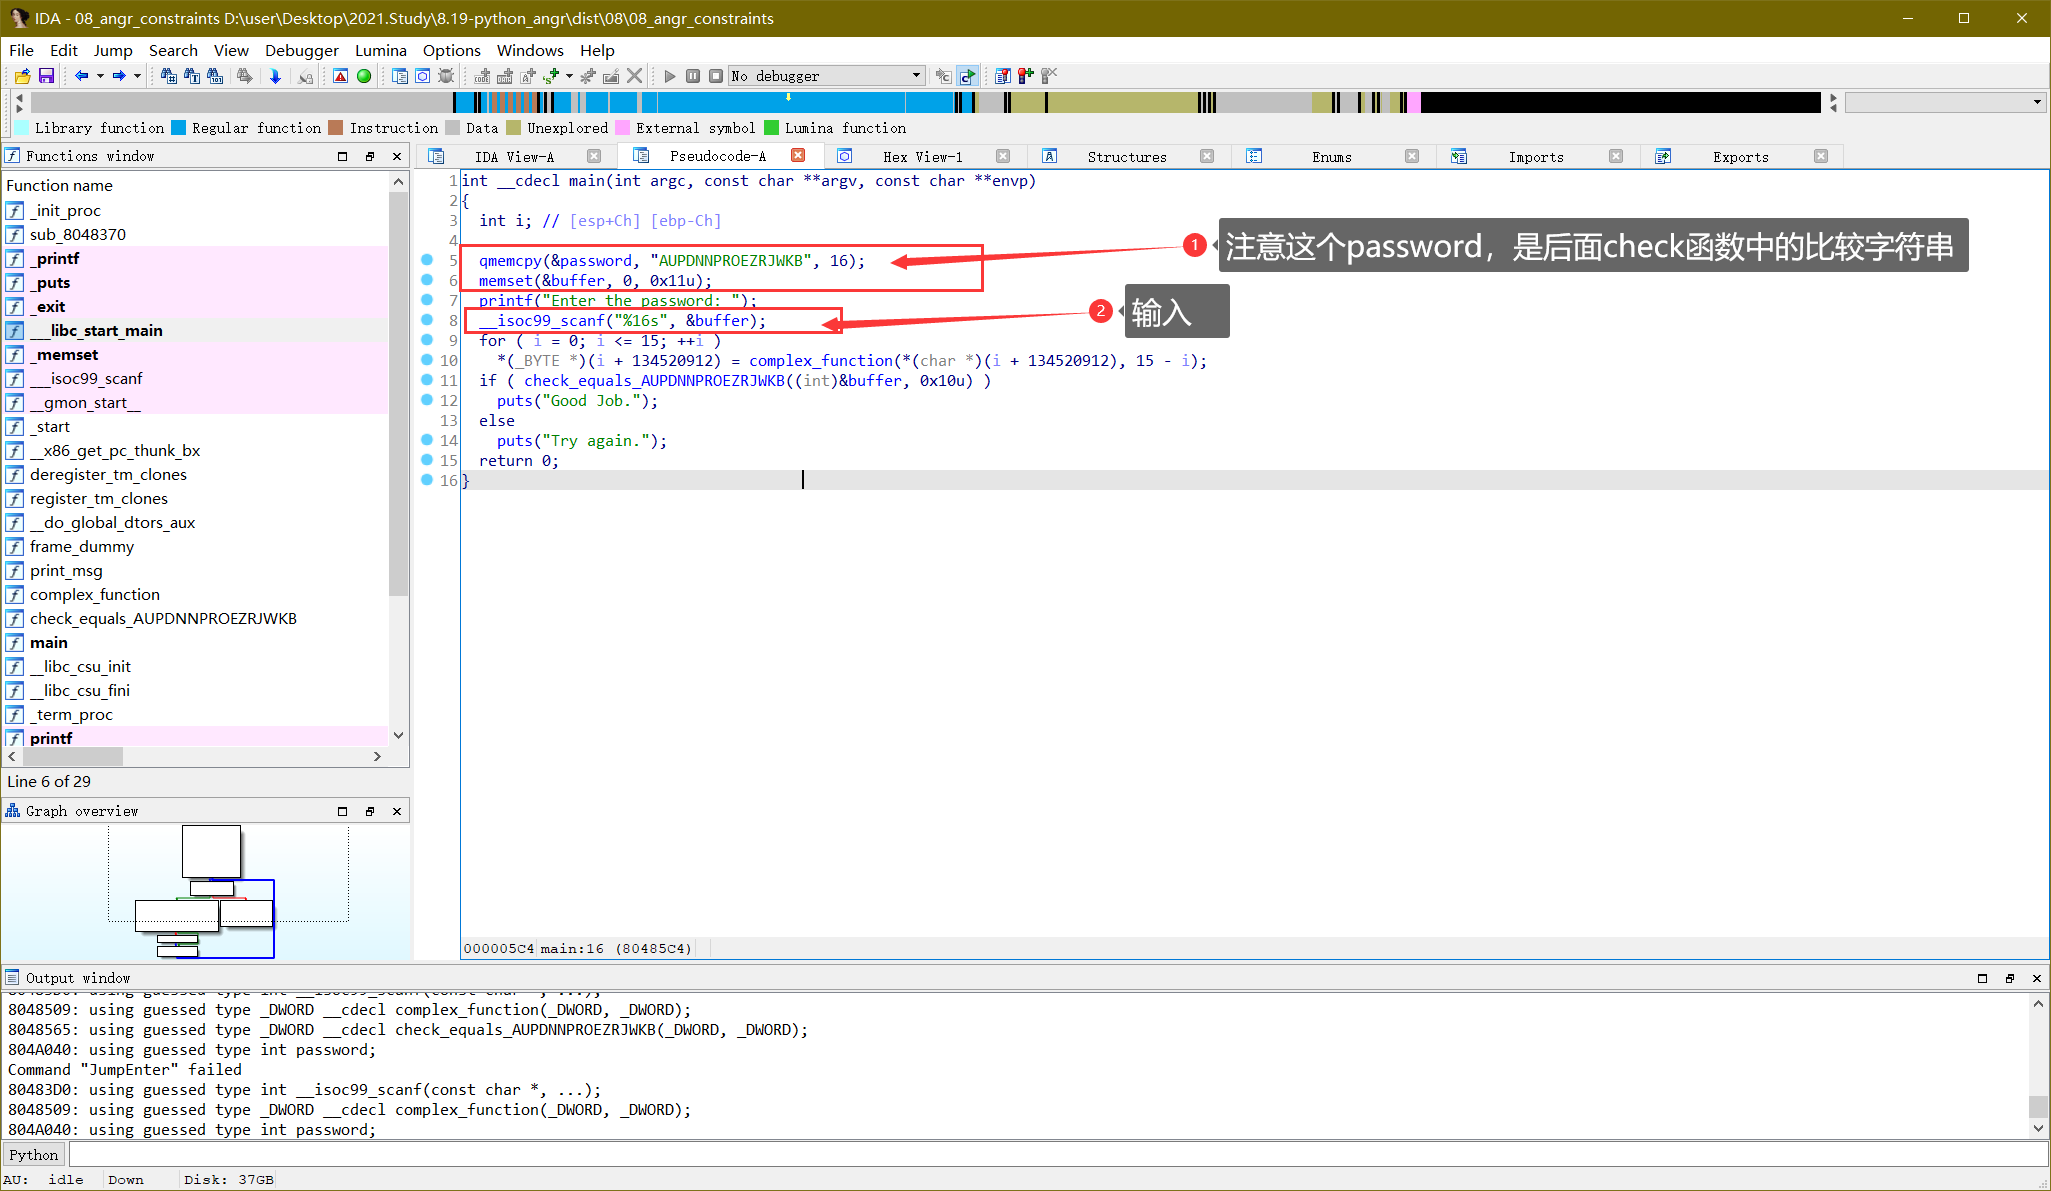
Task: Click the Start process play icon
Action: point(669,76)
